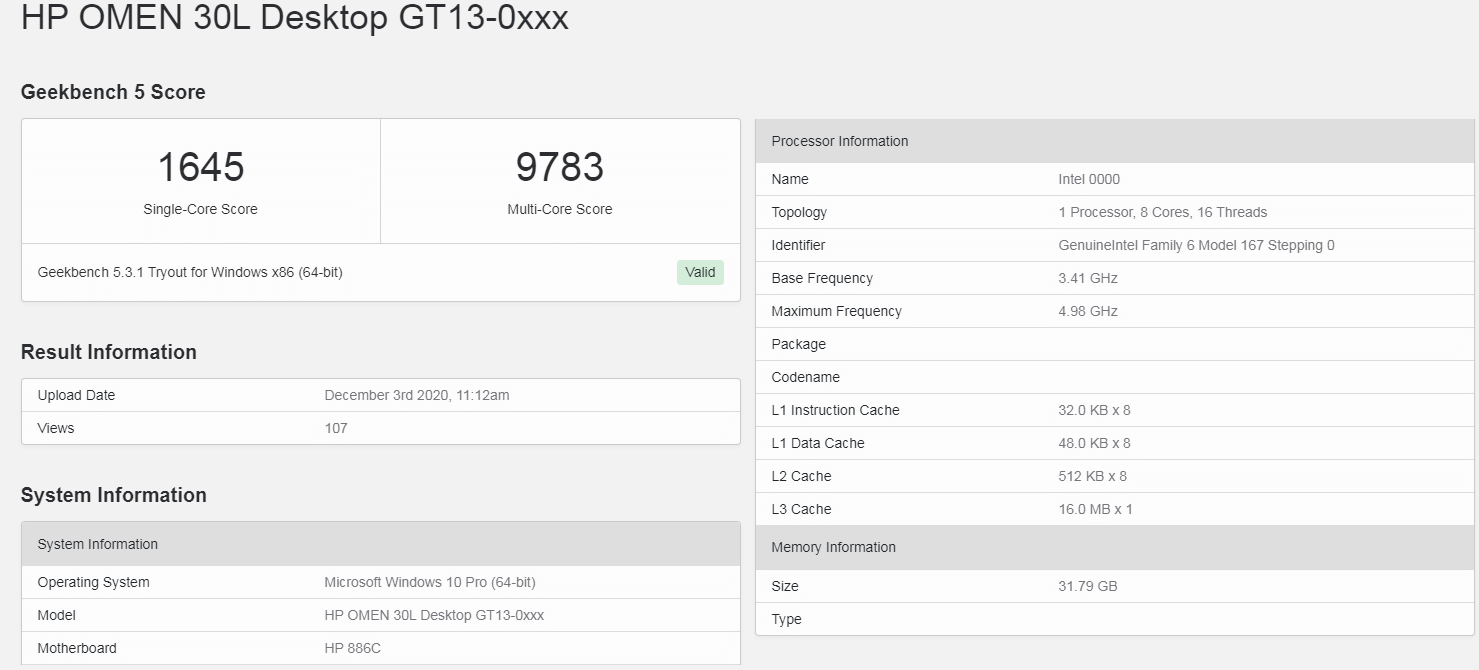Click the Model label in System Information
This screenshot has width=1479, height=670.
(x=57, y=615)
